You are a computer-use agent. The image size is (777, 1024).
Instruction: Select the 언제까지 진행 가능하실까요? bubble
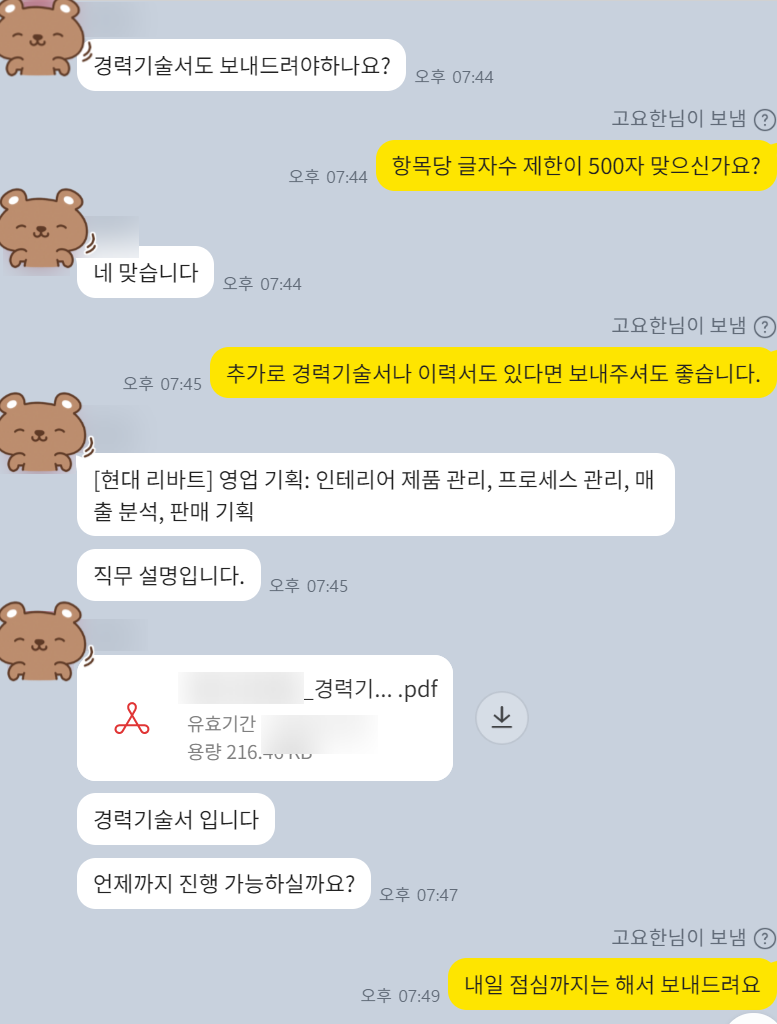(224, 884)
